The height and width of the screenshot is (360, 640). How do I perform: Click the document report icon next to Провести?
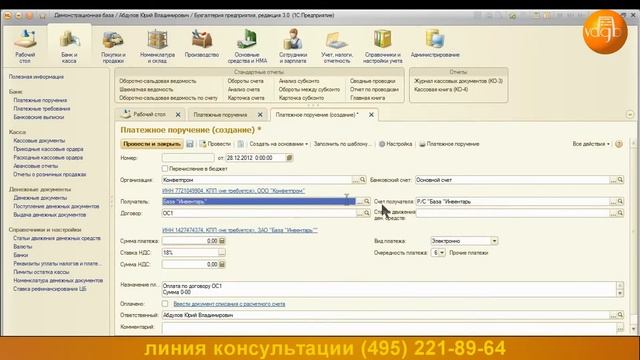241,144
